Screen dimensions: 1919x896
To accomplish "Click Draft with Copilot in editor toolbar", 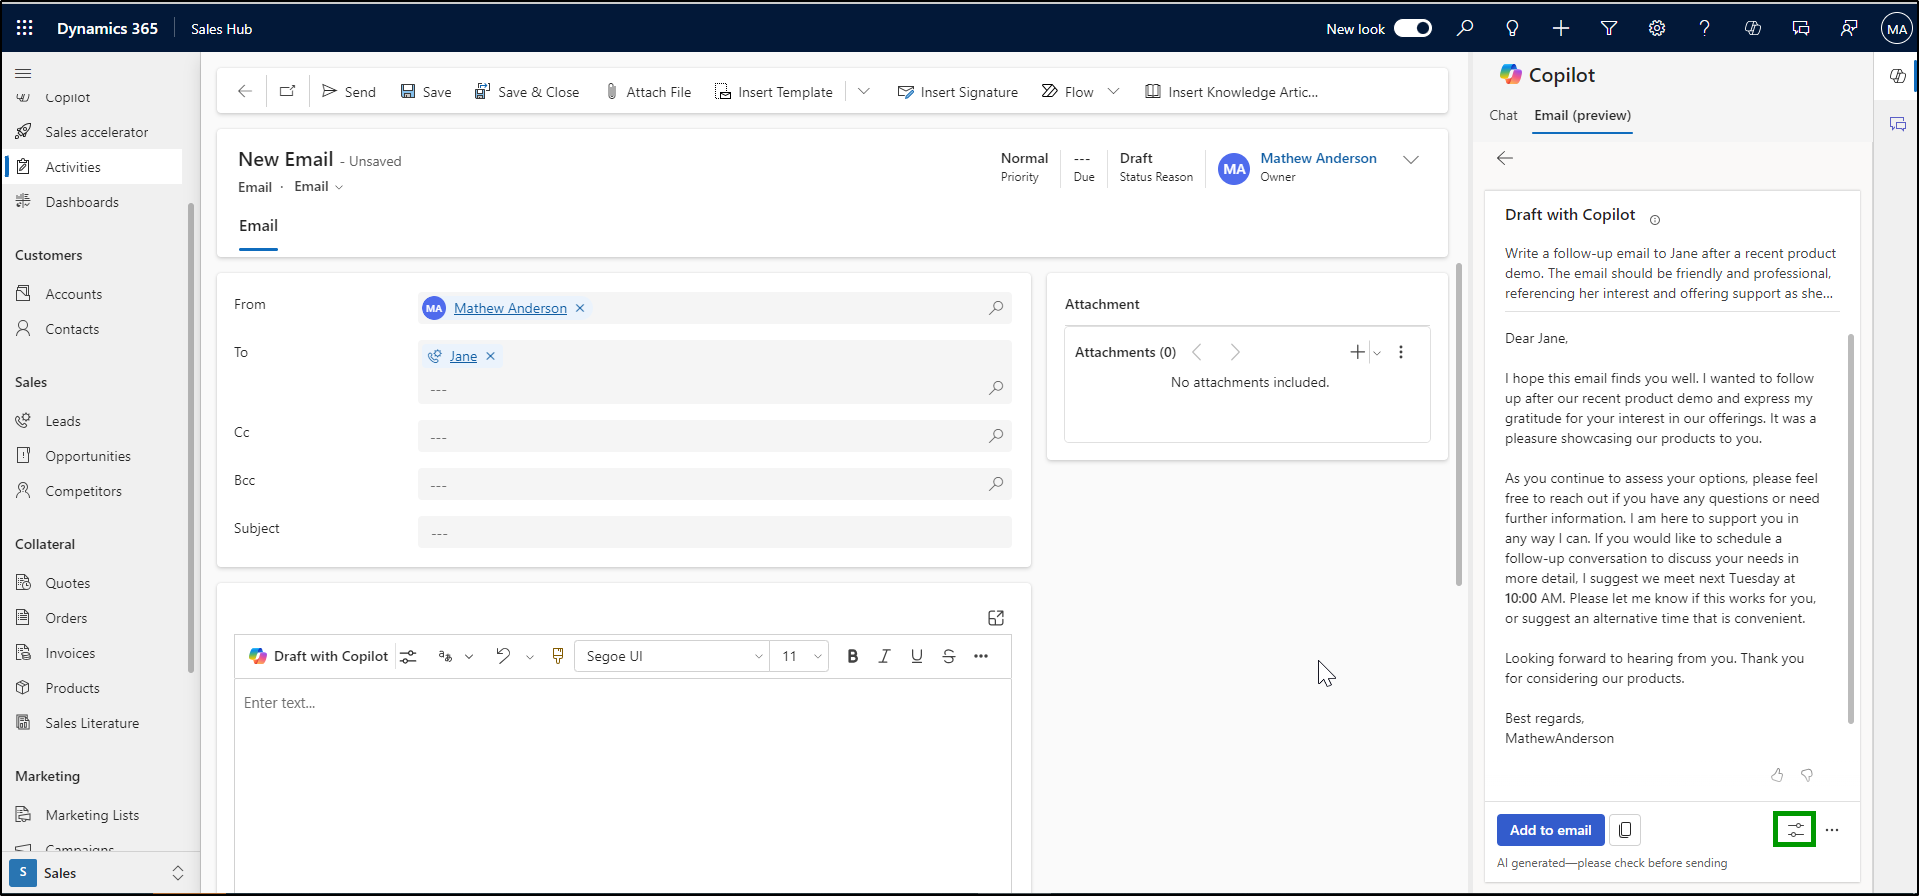I will [319, 656].
